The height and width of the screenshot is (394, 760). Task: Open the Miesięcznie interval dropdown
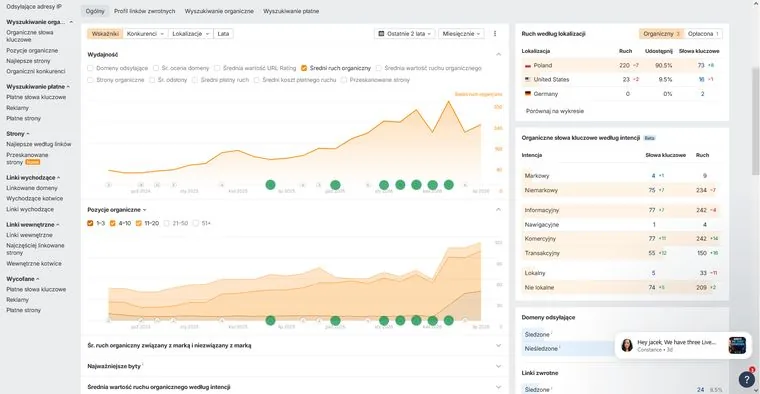tap(461, 34)
